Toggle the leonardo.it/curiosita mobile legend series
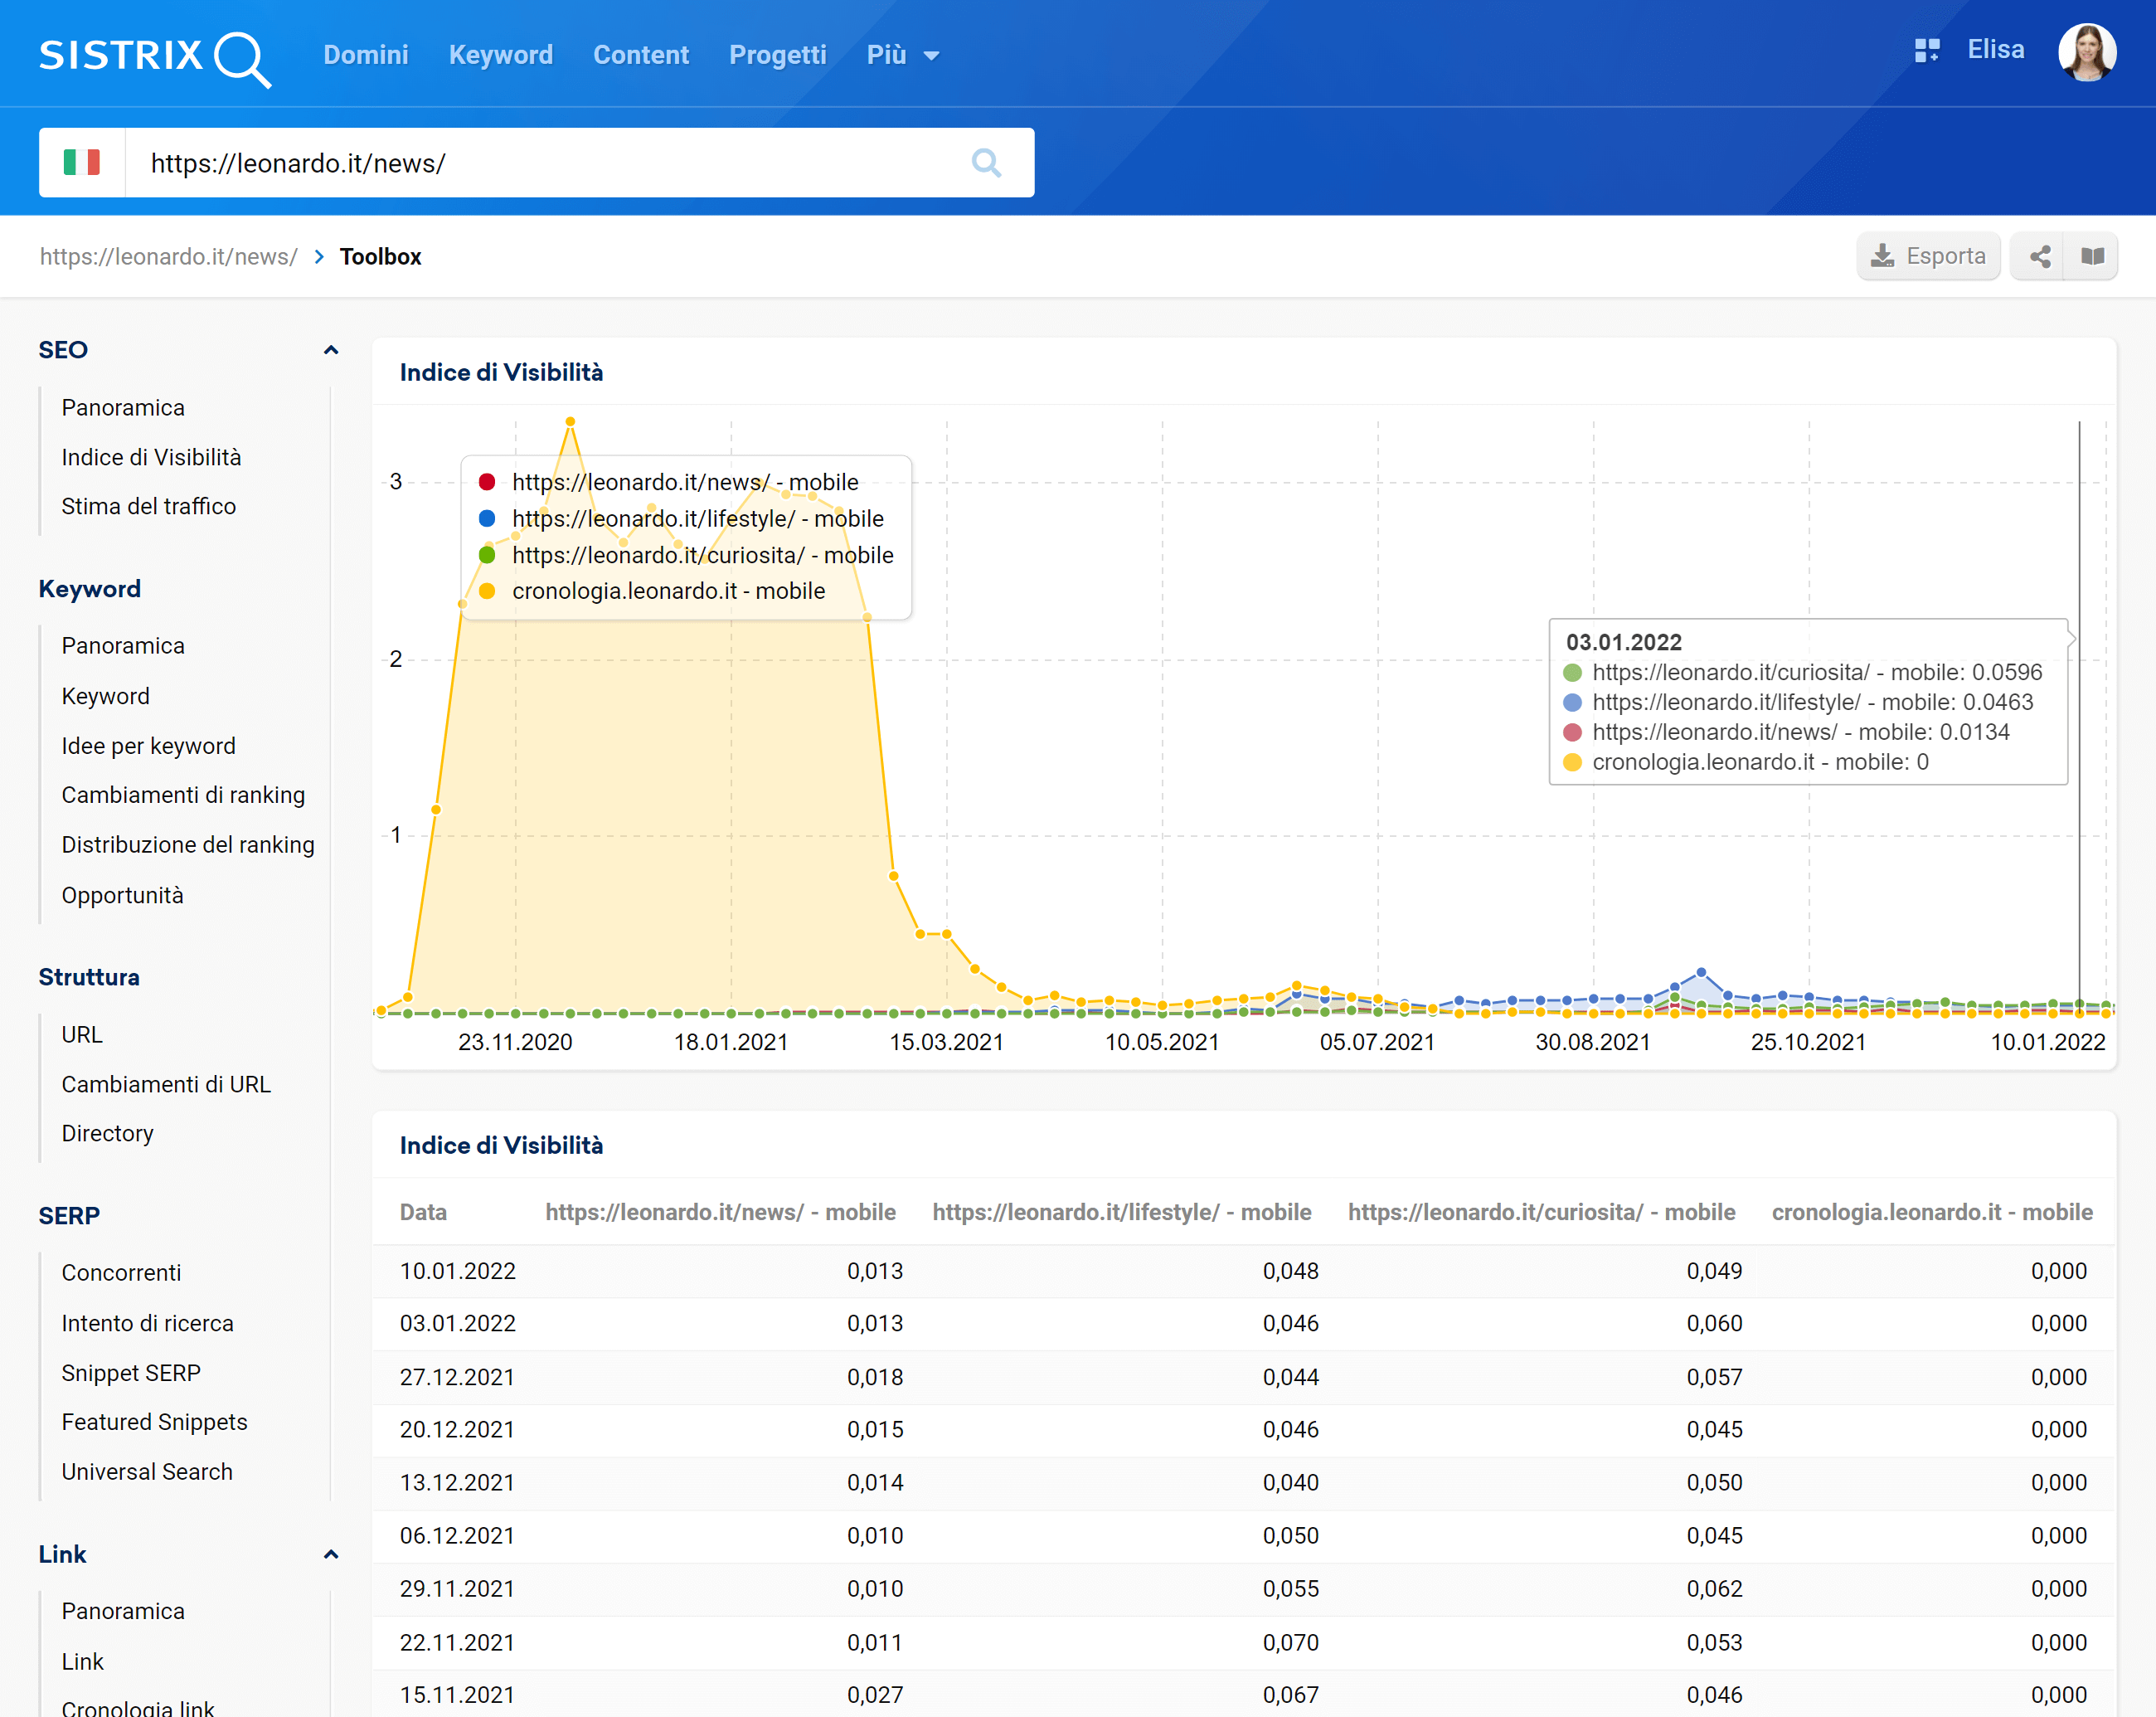 click(x=686, y=555)
